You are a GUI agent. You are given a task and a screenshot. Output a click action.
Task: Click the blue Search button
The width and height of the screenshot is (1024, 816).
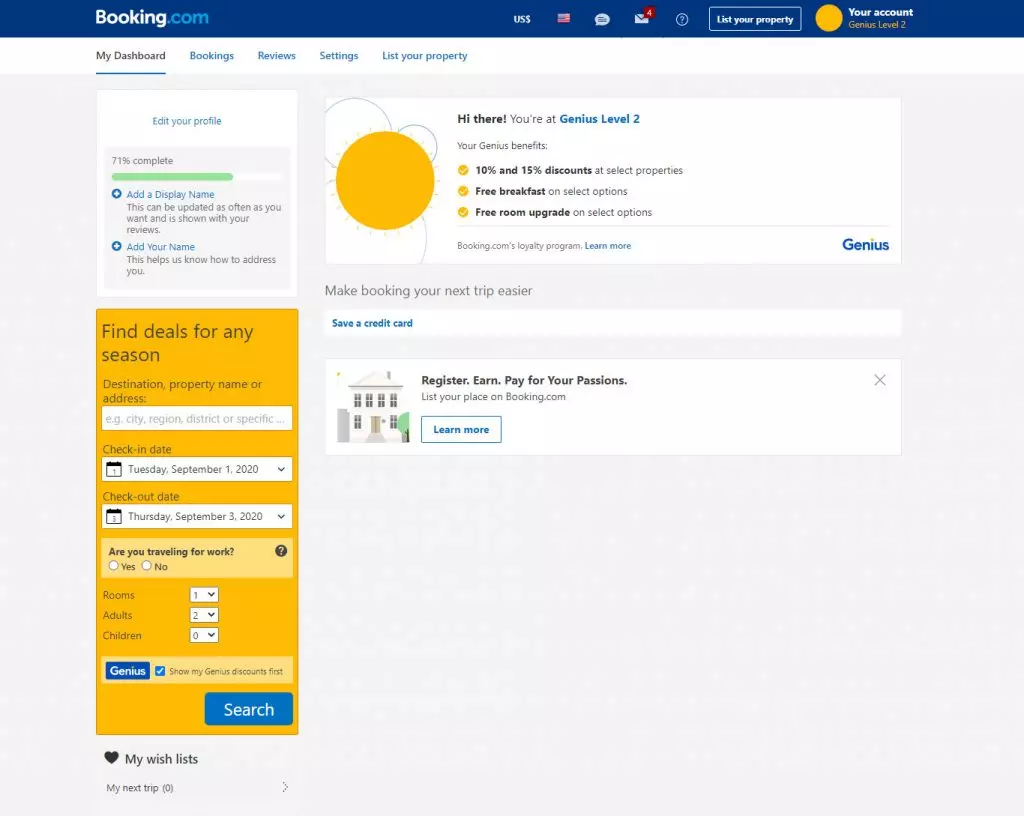[x=249, y=709]
